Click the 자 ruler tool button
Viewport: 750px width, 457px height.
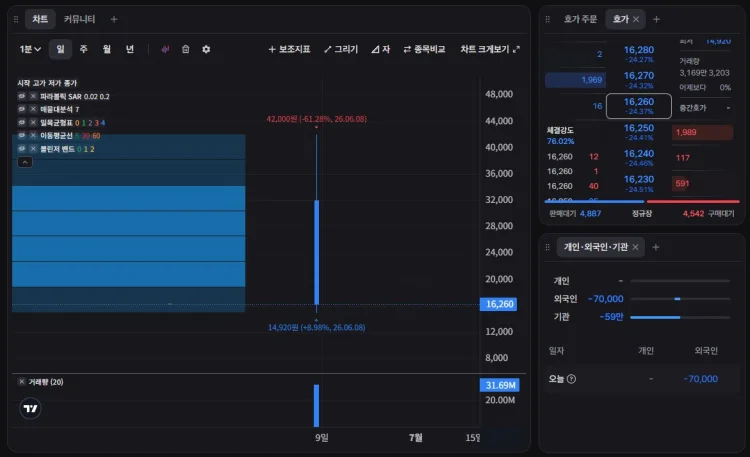pyautogui.click(x=381, y=49)
